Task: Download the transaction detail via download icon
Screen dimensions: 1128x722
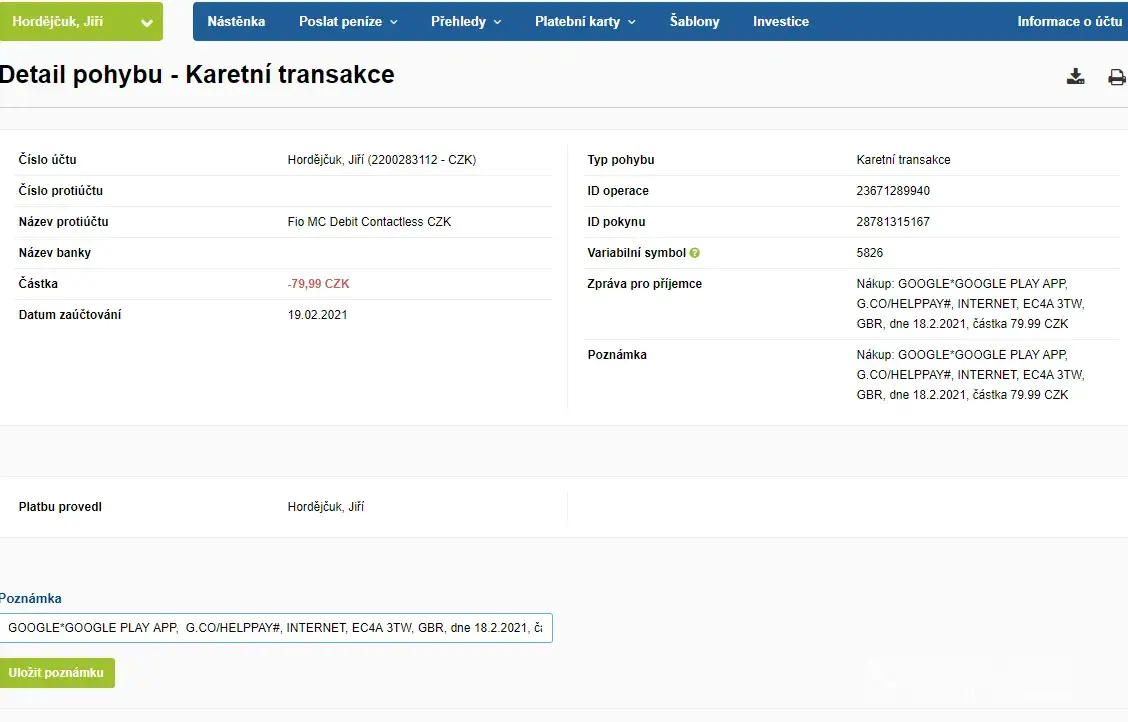Action: 1076,77
